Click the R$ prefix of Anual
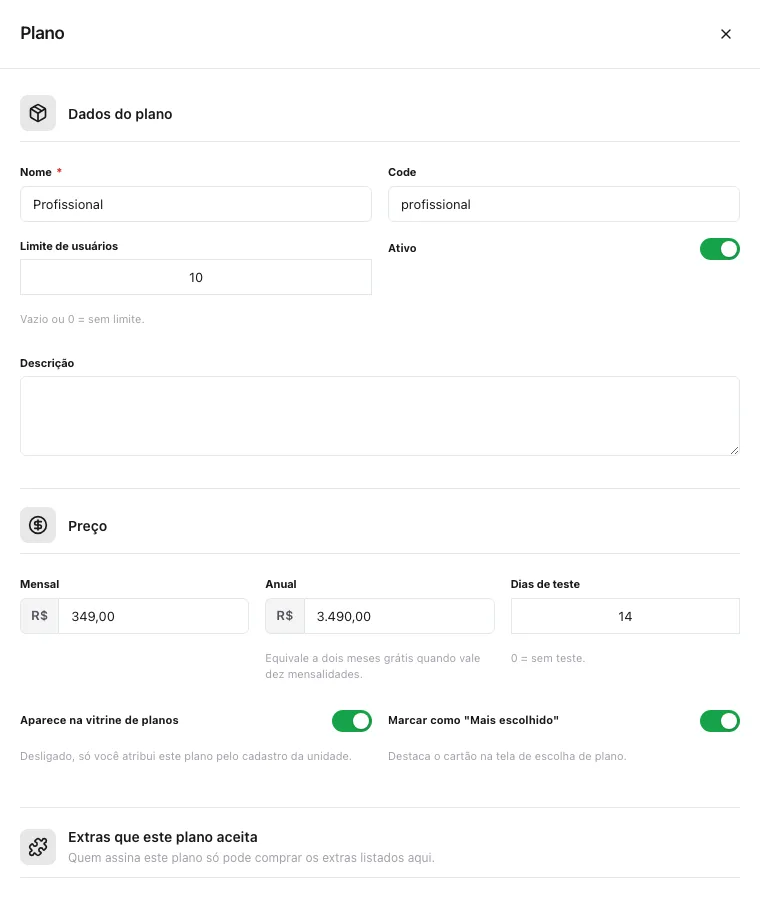This screenshot has width=760, height=900. pyautogui.click(x=285, y=616)
